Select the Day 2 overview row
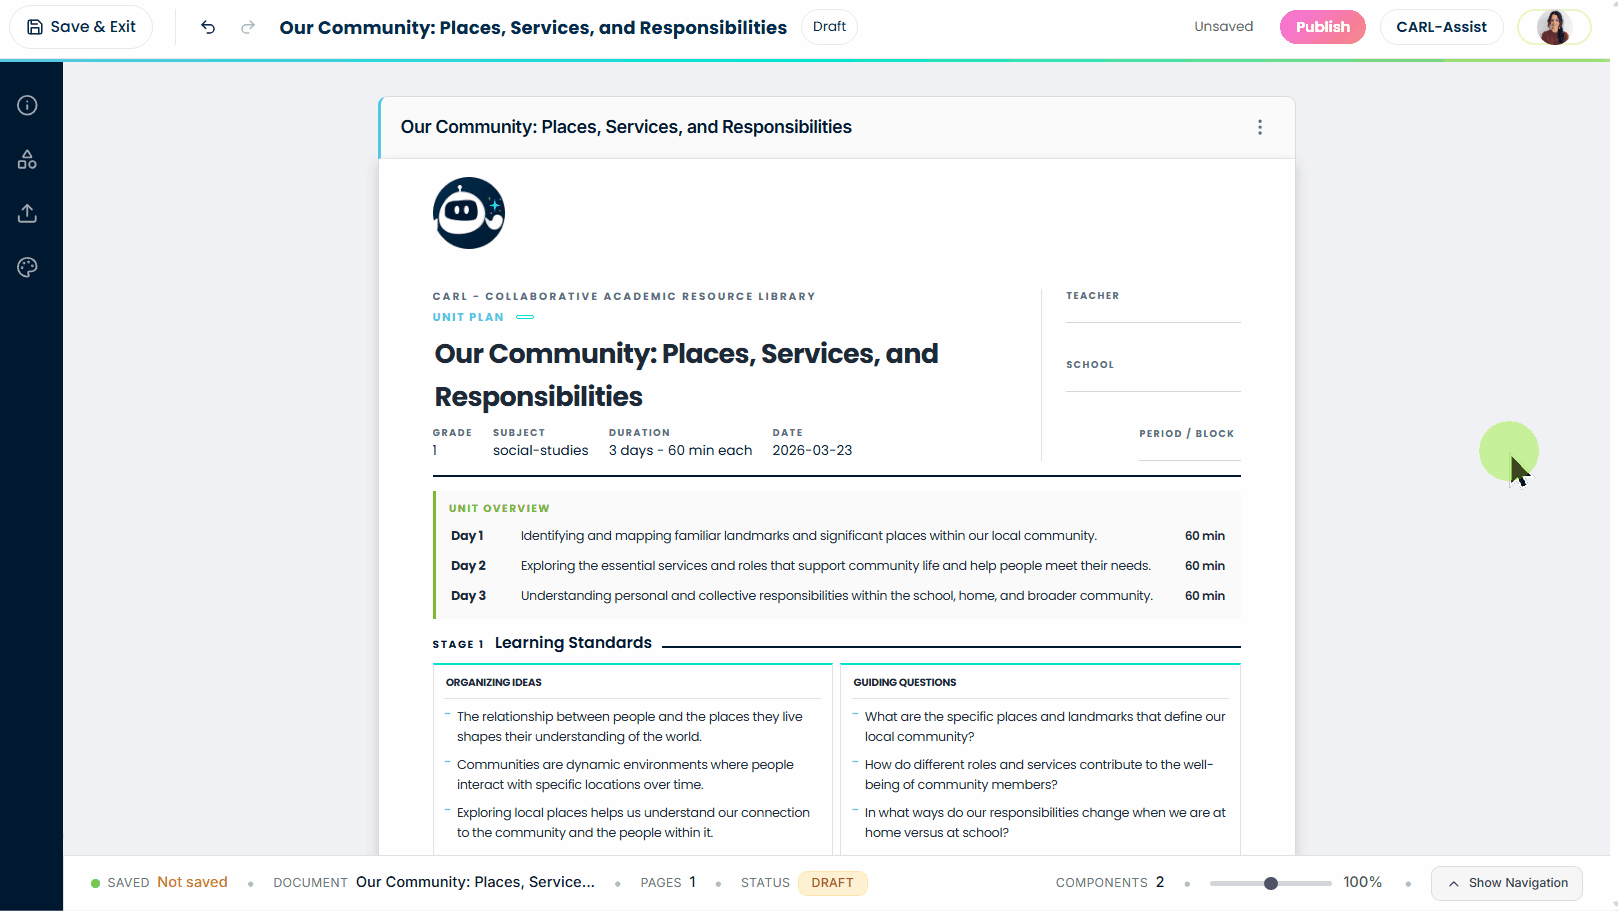The image size is (1618, 911). (836, 566)
